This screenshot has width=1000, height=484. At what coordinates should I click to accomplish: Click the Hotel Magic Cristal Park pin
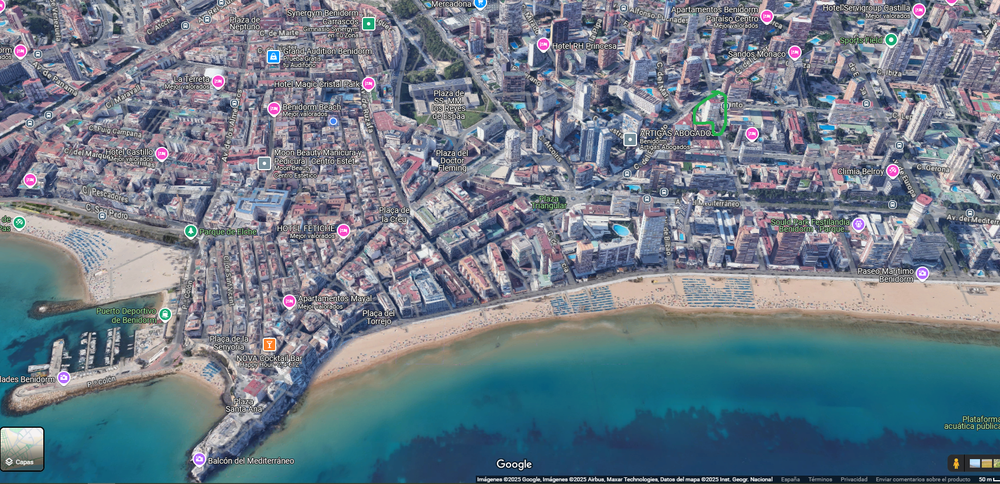[368, 84]
